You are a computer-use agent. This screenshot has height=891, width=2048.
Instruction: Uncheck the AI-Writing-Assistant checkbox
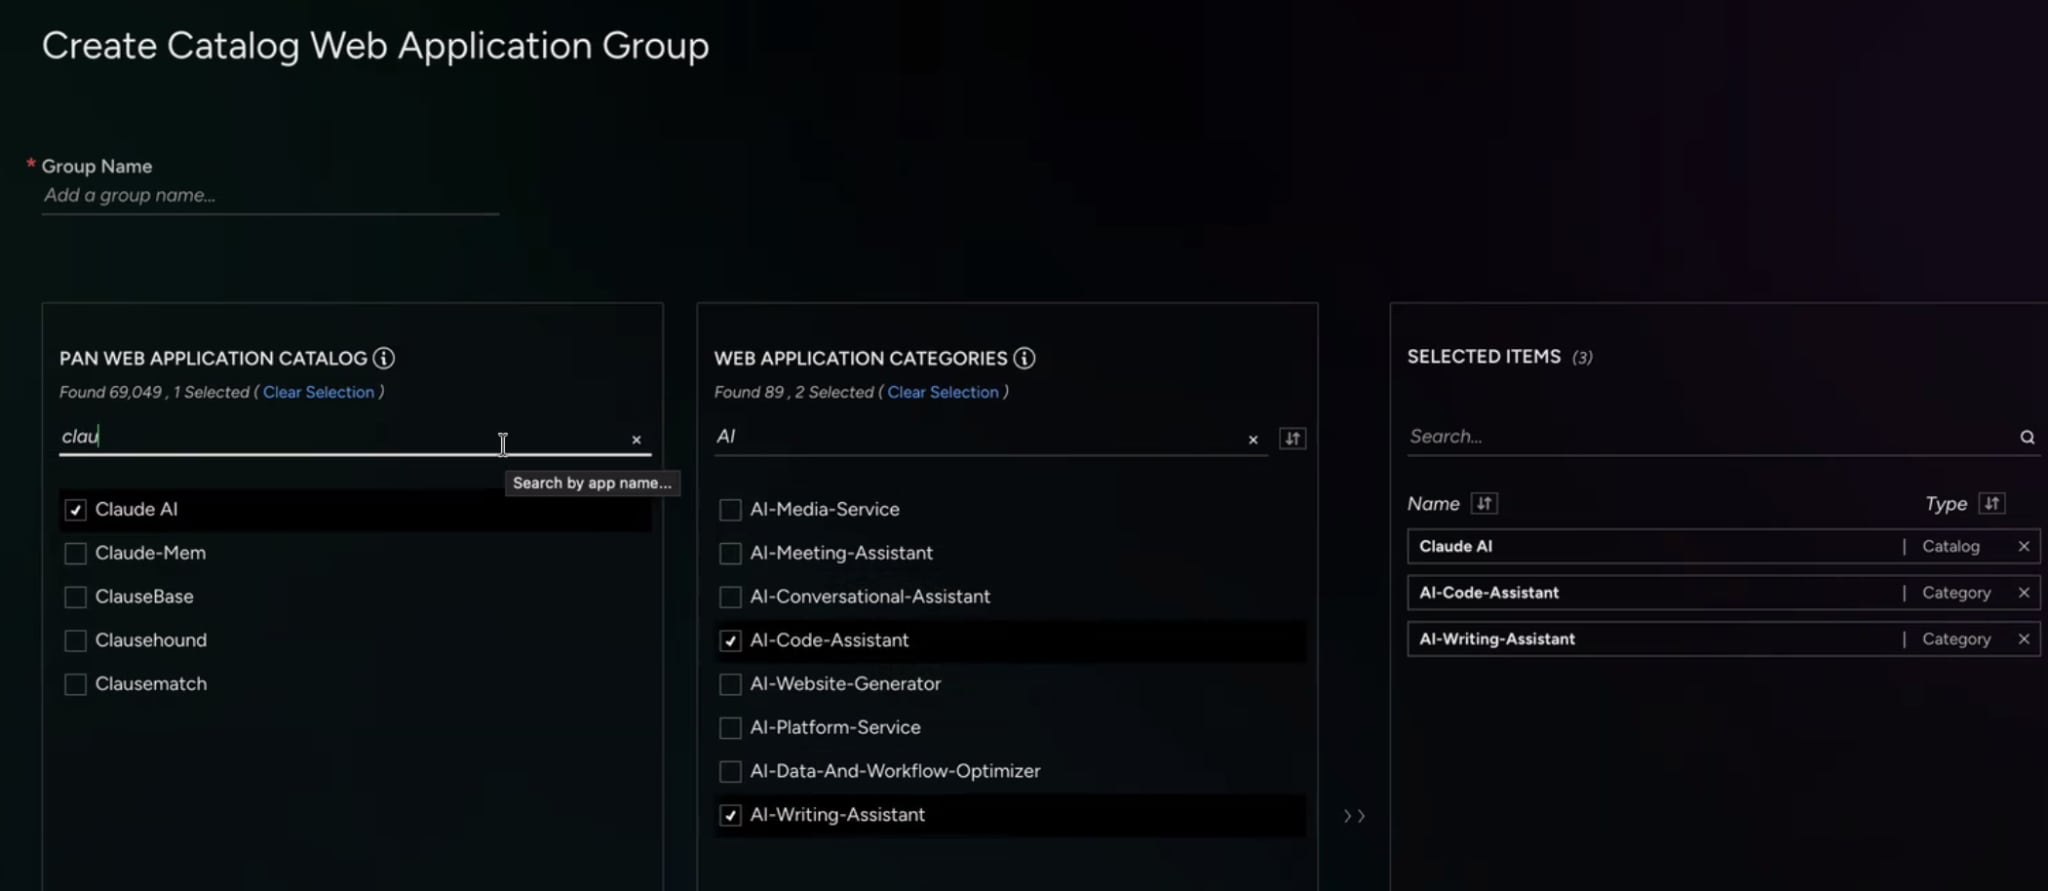pyautogui.click(x=730, y=815)
